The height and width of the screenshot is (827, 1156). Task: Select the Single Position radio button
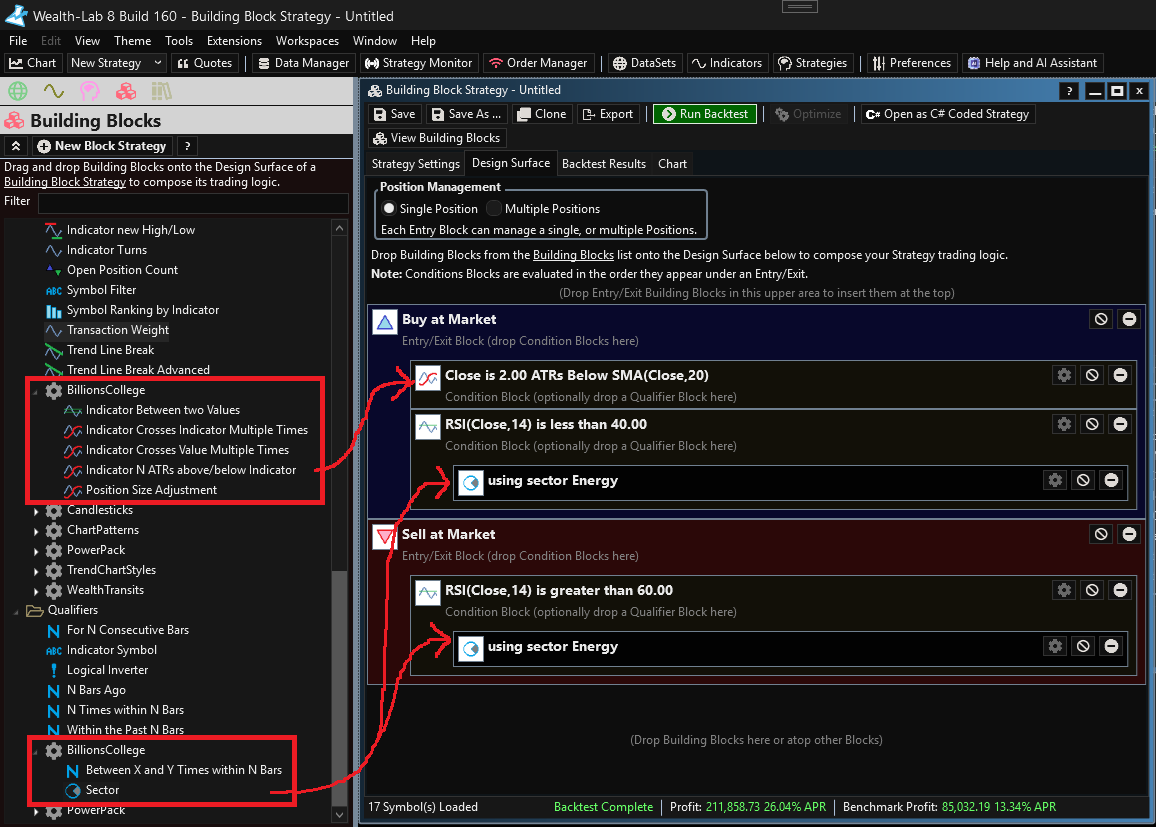(x=389, y=209)
